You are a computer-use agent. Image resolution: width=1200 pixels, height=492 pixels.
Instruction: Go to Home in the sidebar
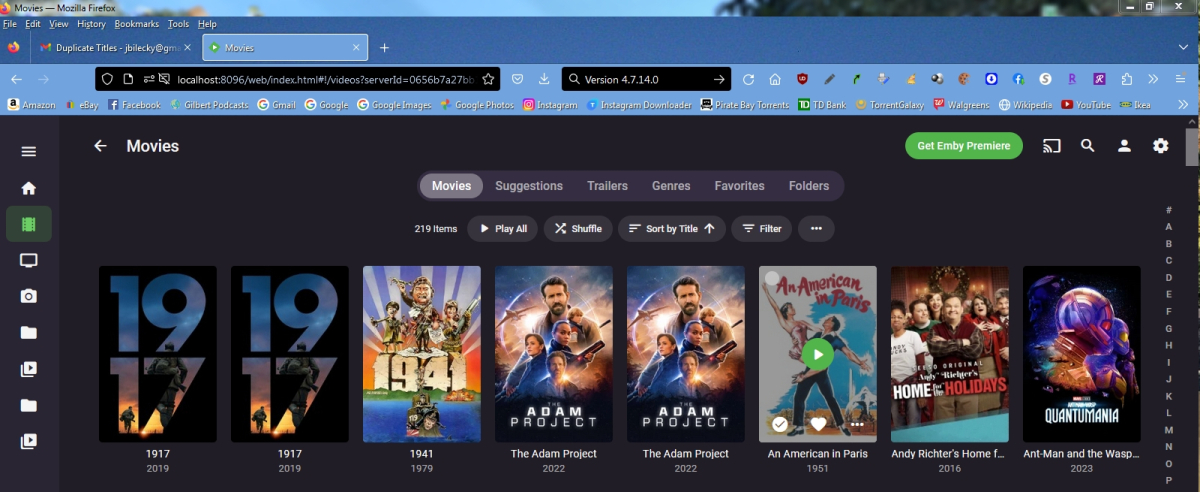point(29,188)
